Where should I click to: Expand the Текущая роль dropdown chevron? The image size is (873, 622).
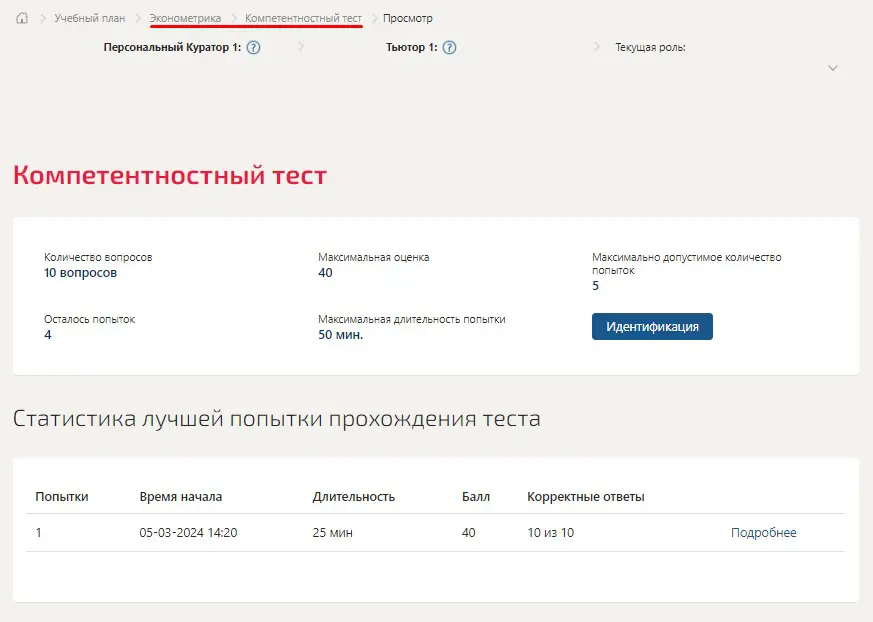(x=832, y=68)
